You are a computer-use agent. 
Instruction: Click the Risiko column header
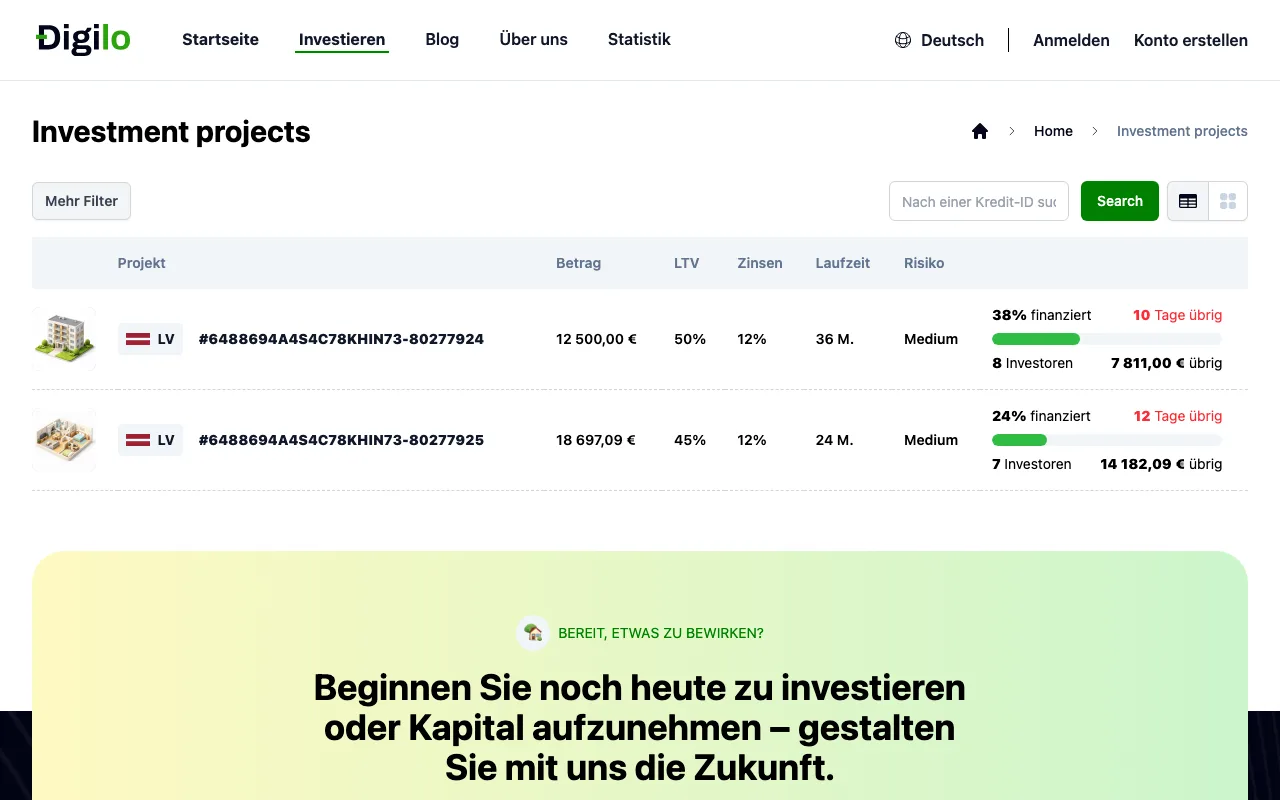(x=924, y=263)
